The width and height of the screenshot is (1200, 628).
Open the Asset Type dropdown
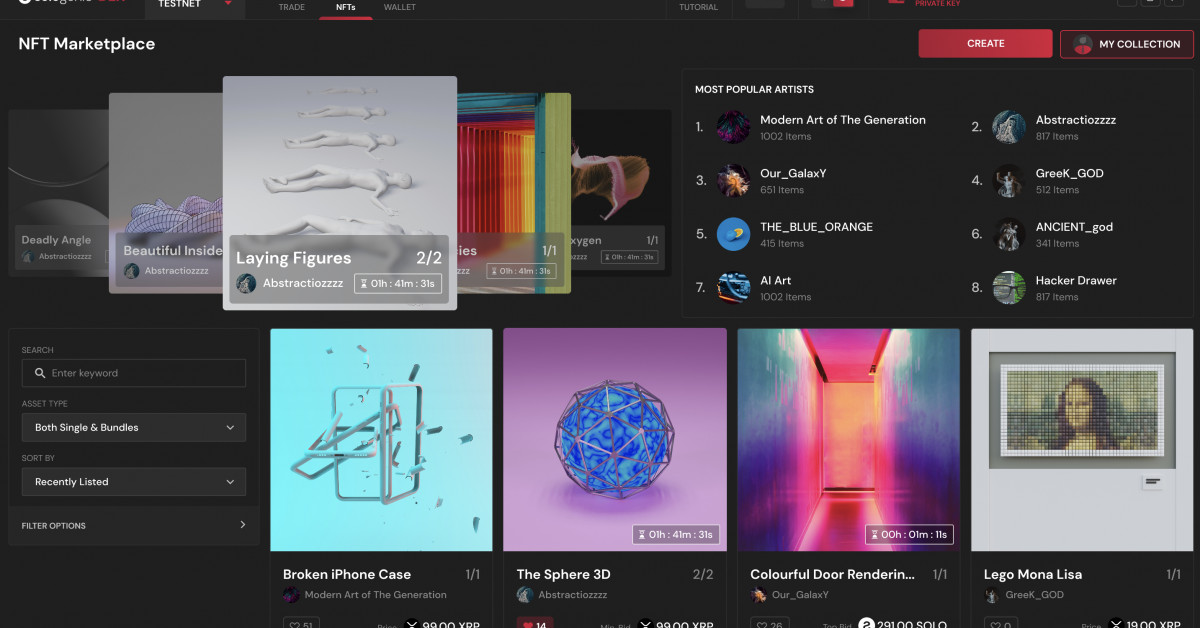pos(134,428)
